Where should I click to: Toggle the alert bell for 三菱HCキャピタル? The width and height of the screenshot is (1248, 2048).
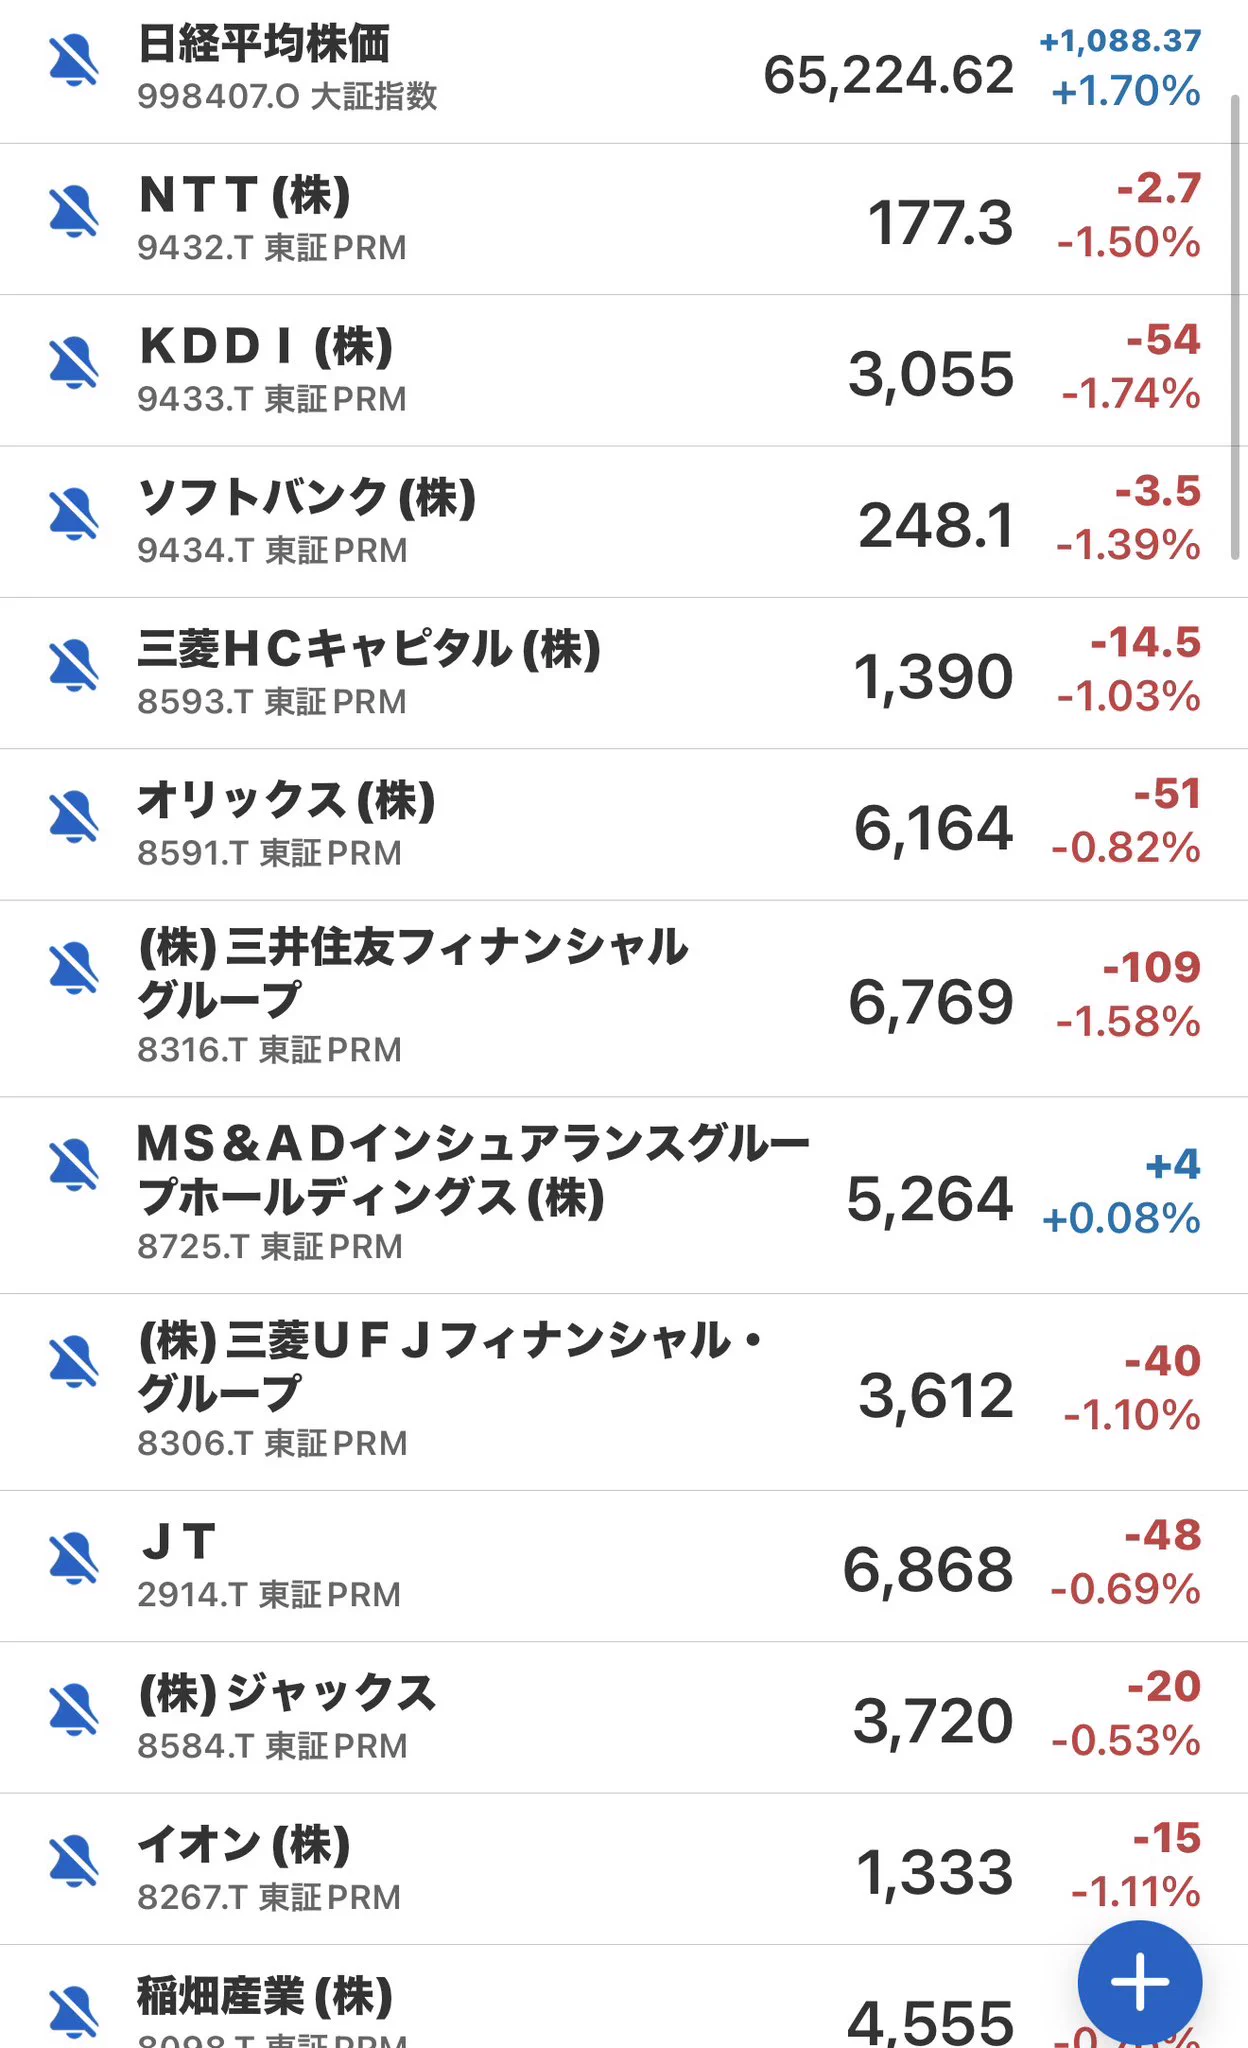[74, 665]
